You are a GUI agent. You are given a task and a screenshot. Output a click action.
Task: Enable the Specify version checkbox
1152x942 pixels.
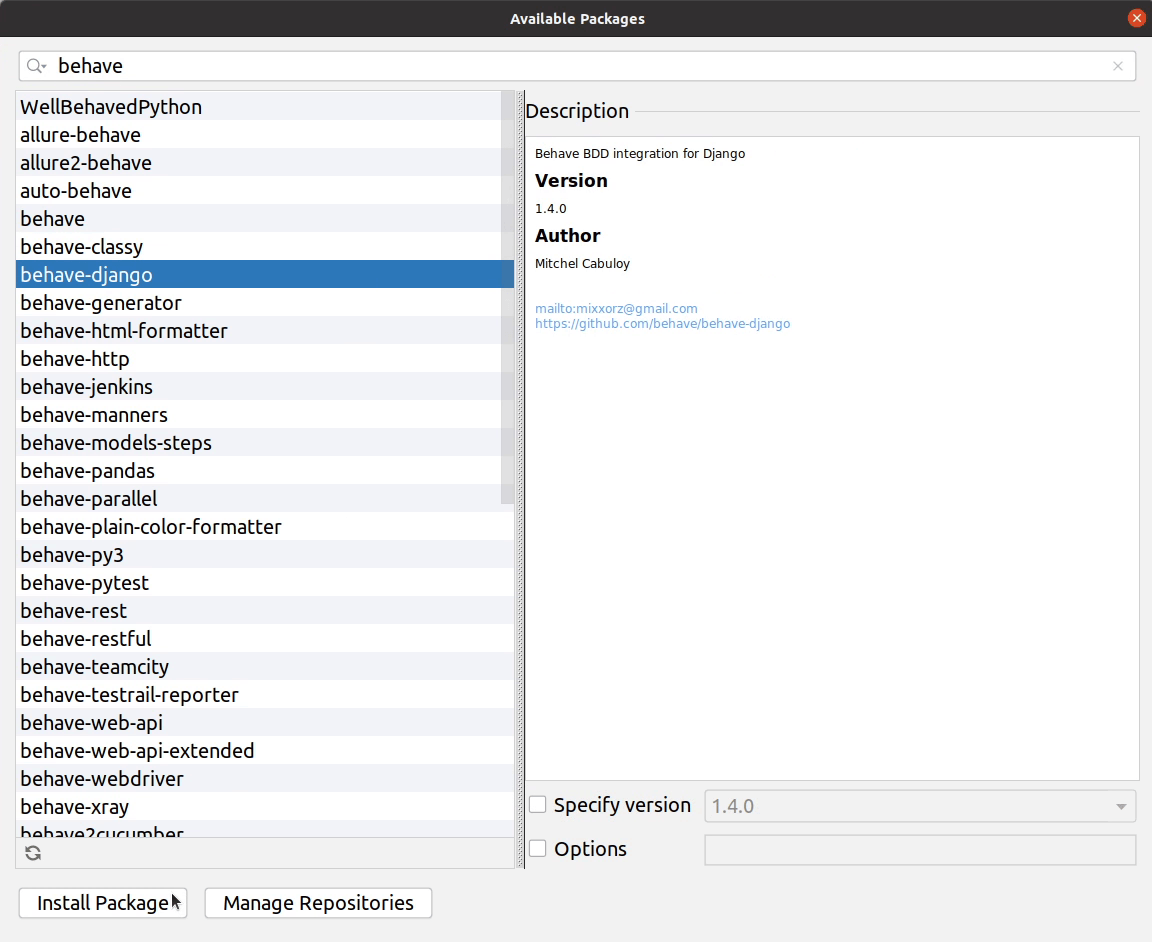click(x=538, y=805)
